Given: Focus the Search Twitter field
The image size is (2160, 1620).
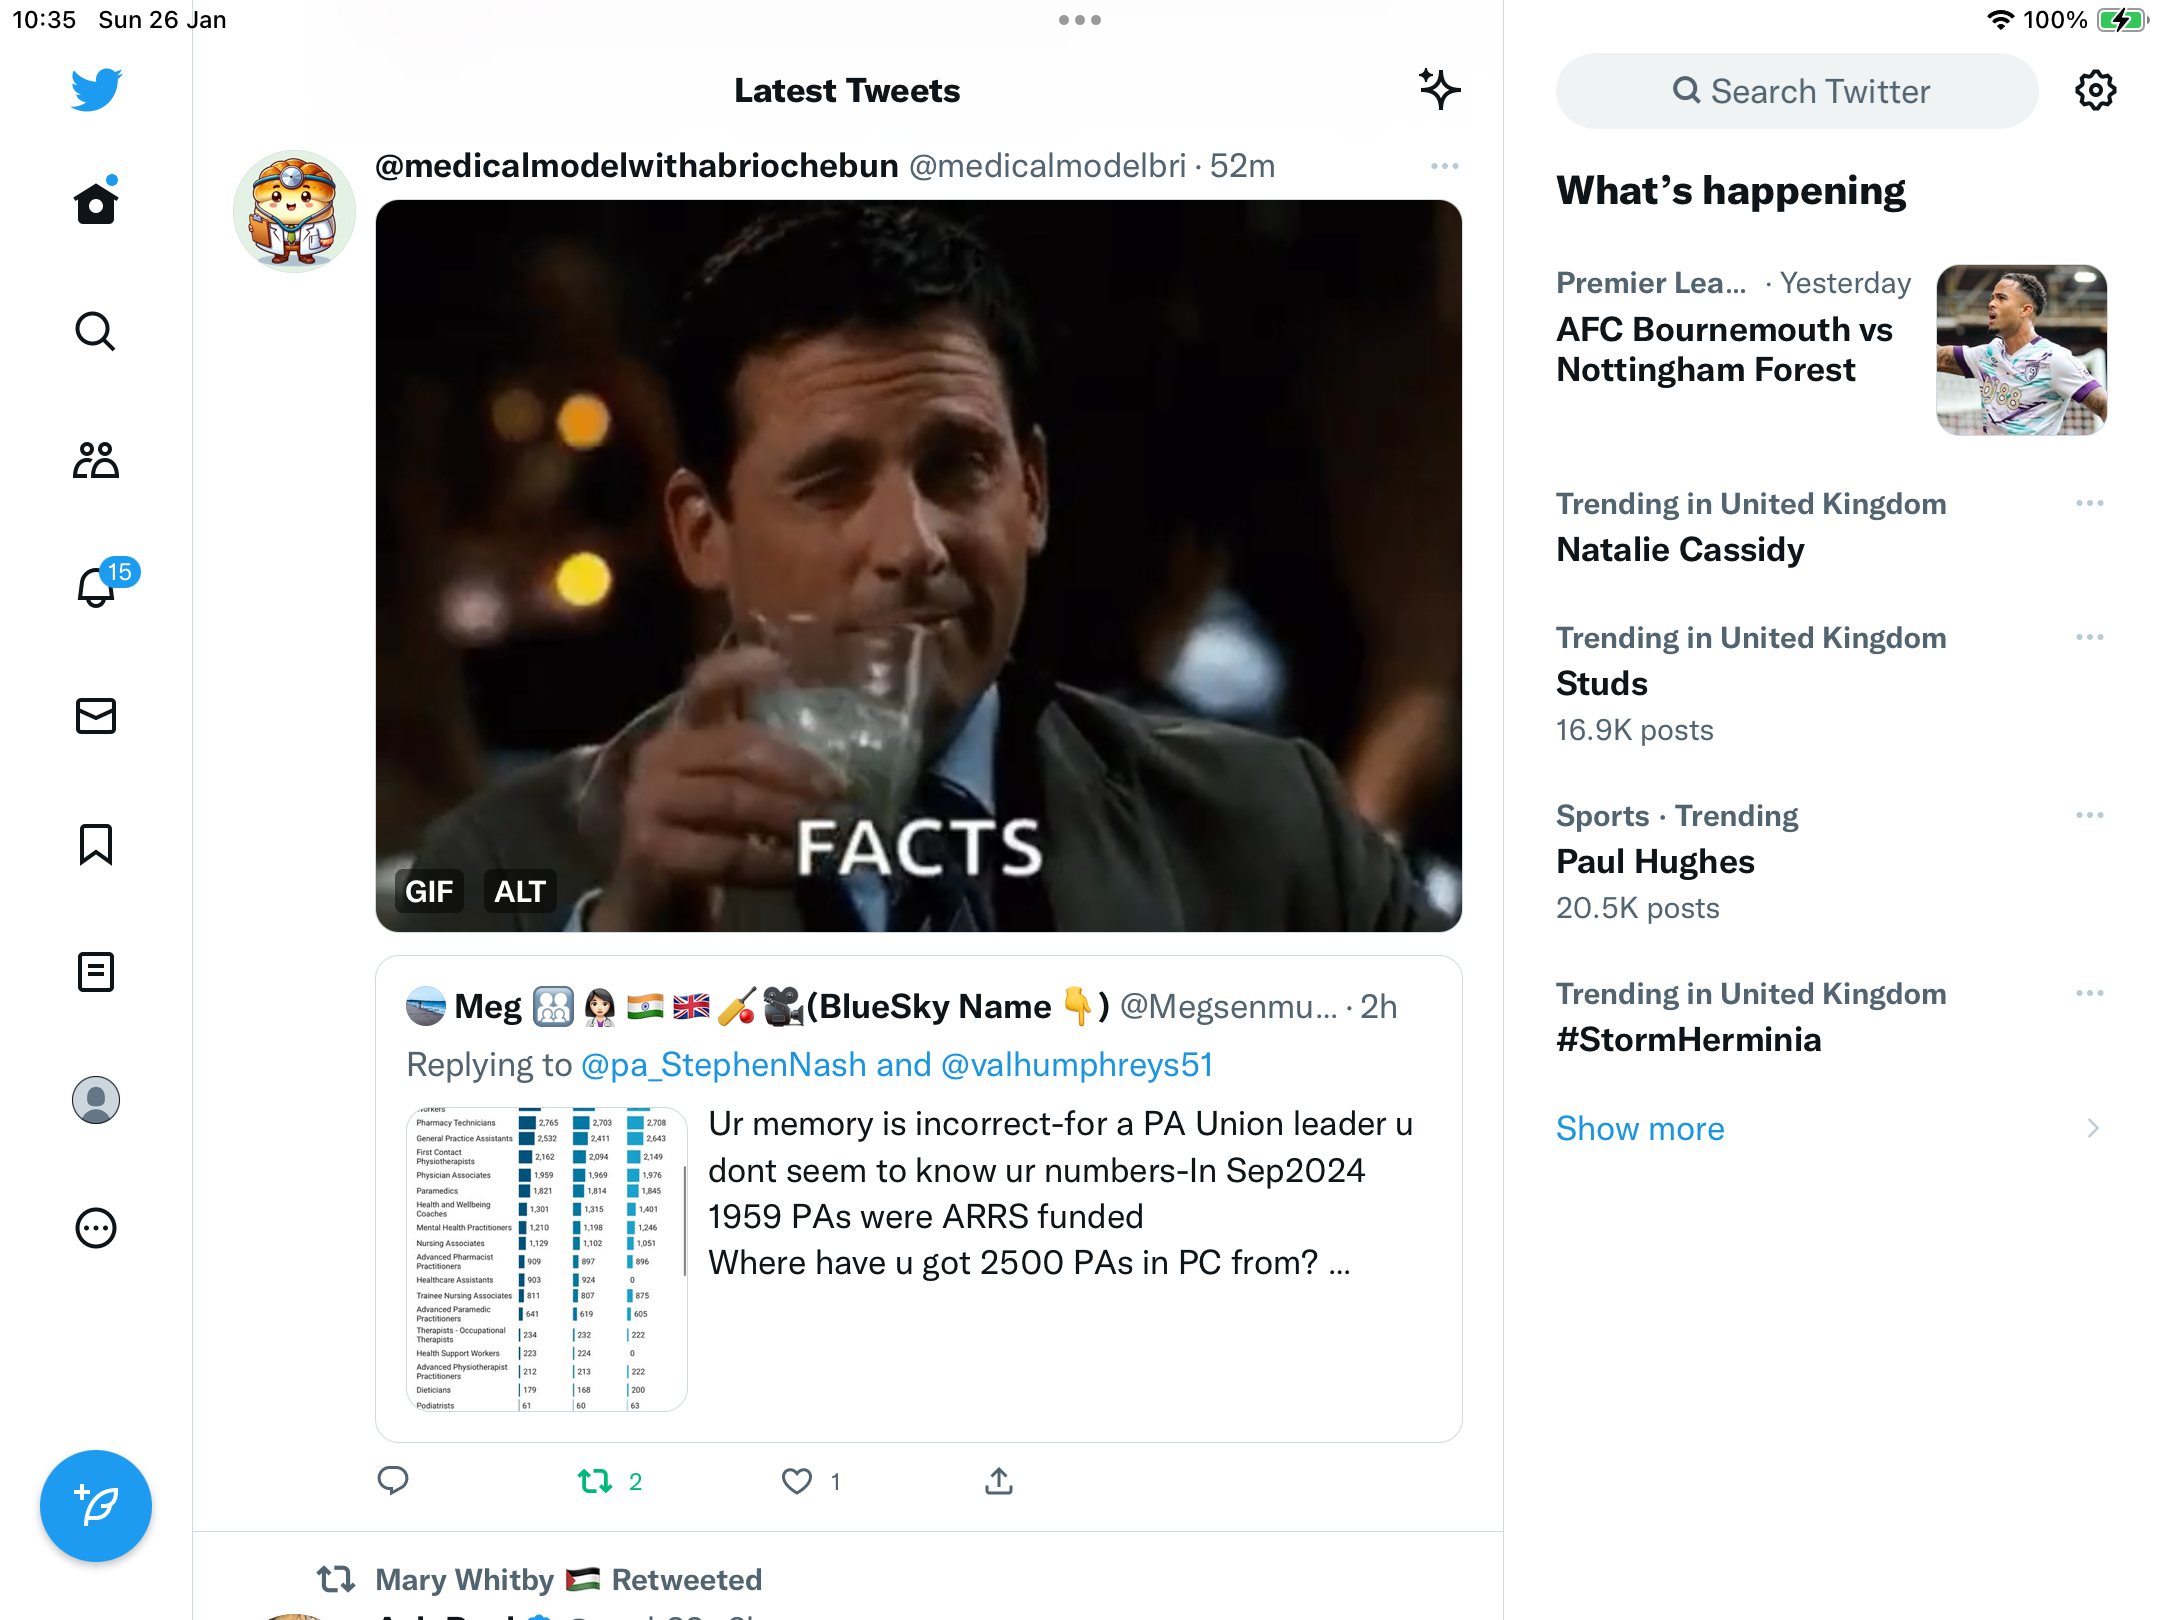Looking at the screenshot, I should [x=1797, y=91].
